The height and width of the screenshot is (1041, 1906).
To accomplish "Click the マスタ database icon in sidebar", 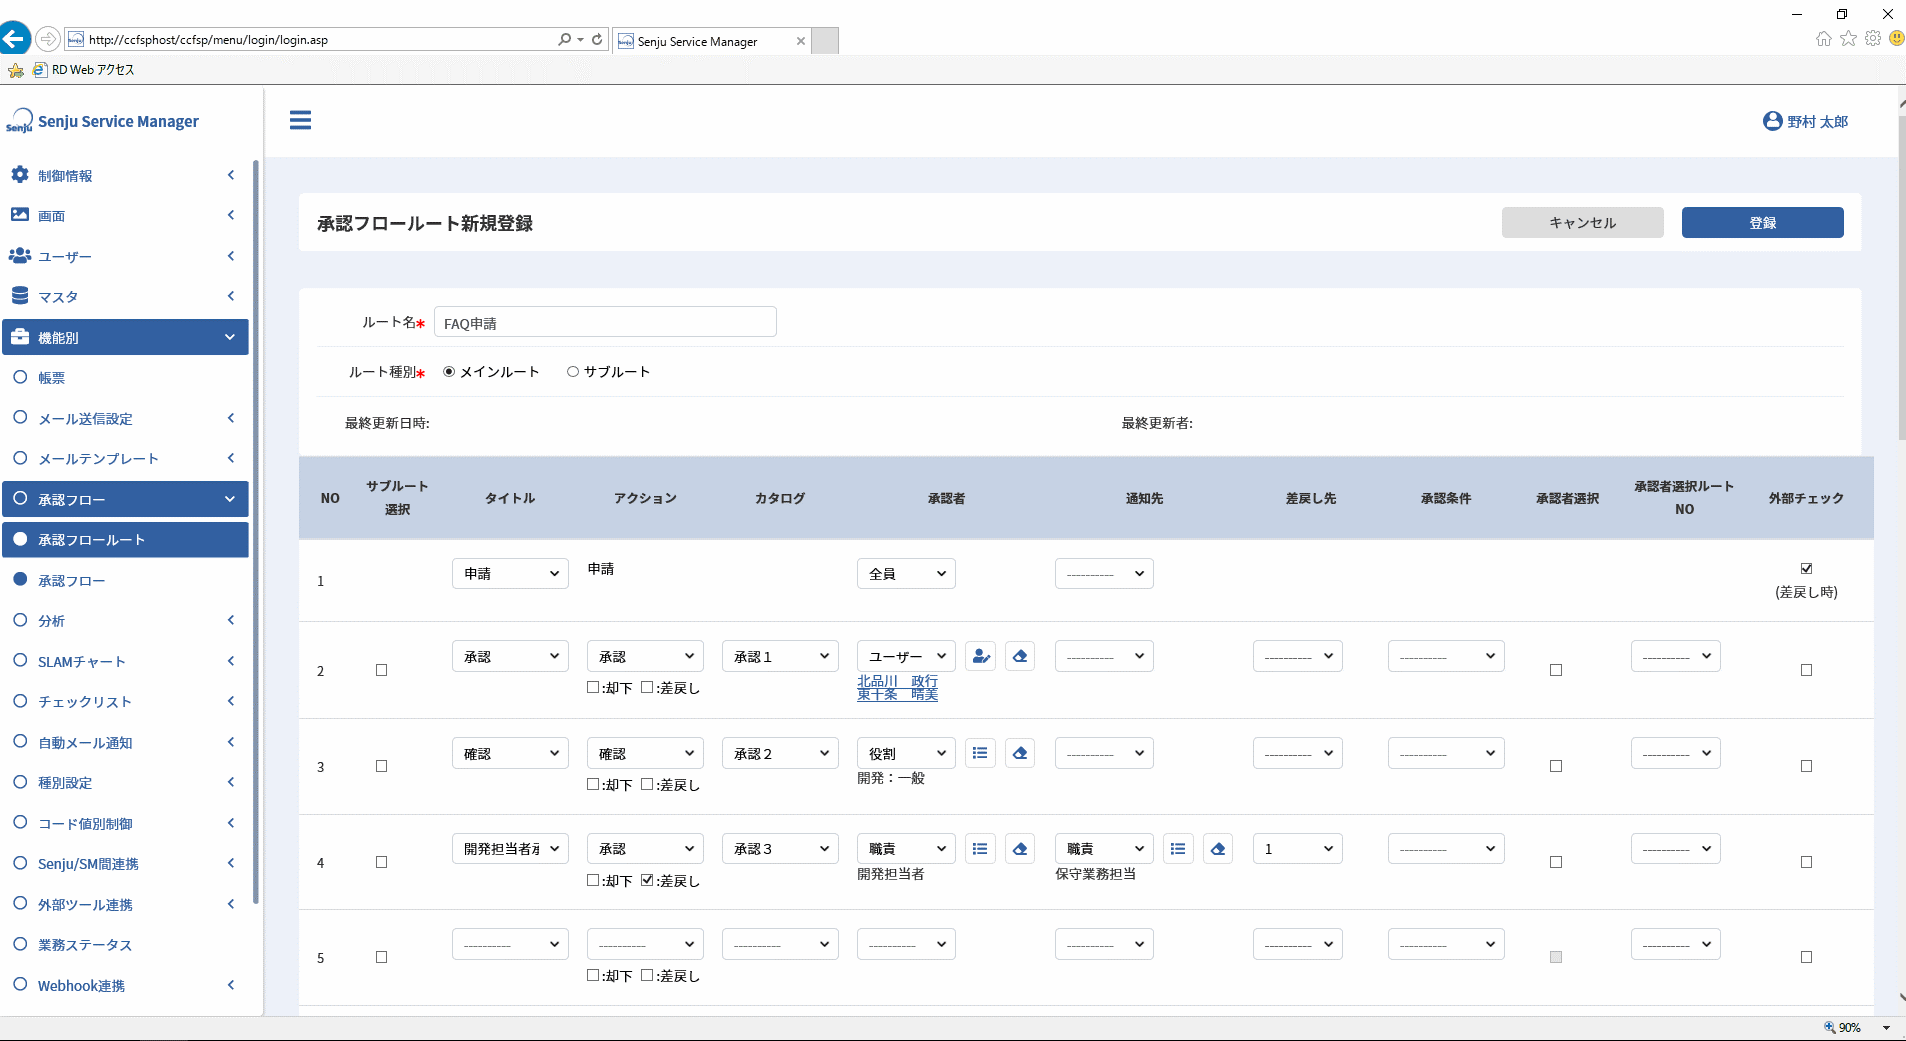I will pyautogui.click(x=20, y=296).
